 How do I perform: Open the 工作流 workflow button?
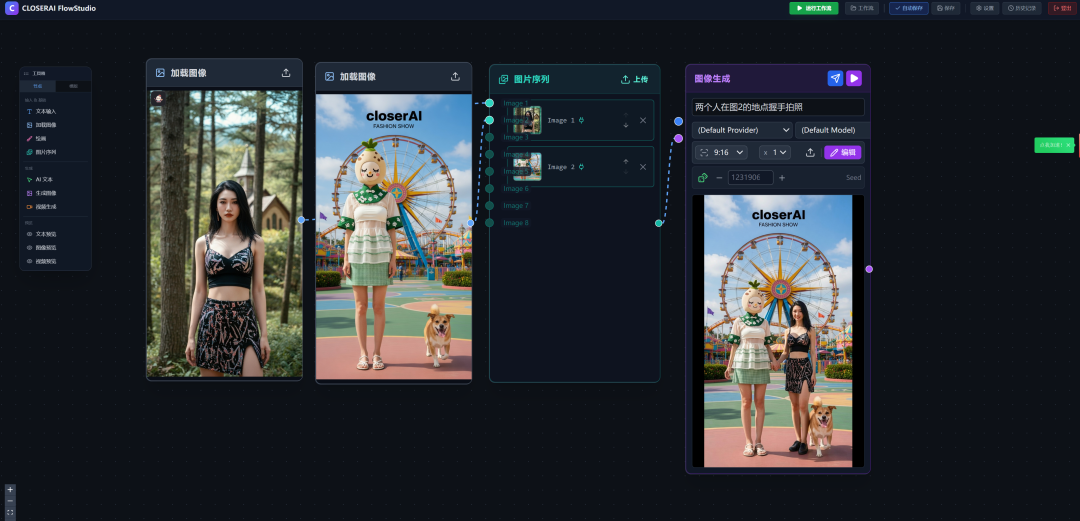pos(862,8)
